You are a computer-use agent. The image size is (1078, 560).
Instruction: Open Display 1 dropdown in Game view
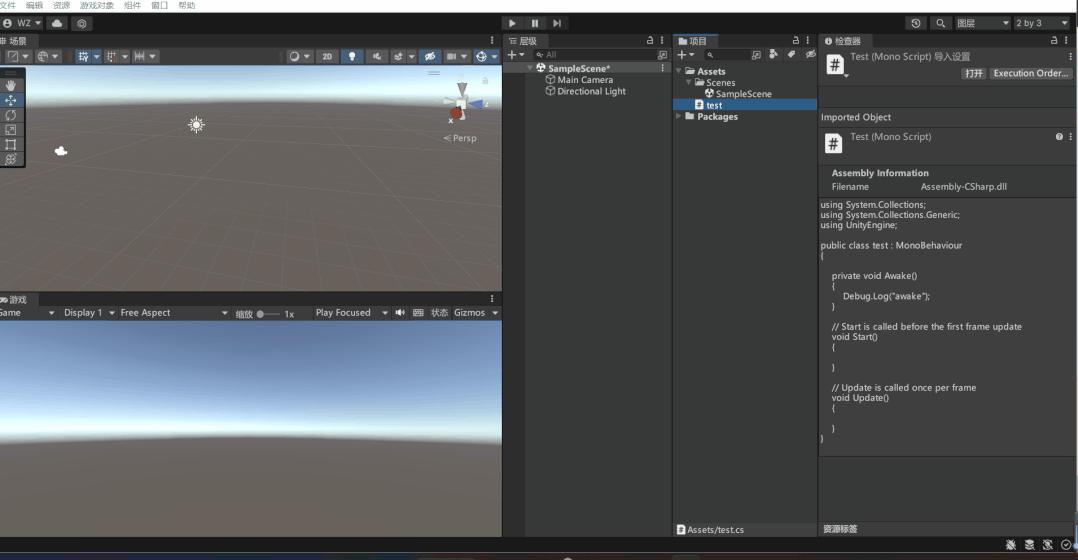tap(89, 313)
